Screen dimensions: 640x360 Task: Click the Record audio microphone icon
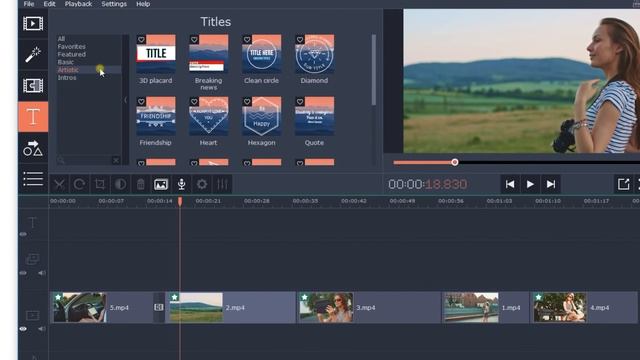point(182,184)
